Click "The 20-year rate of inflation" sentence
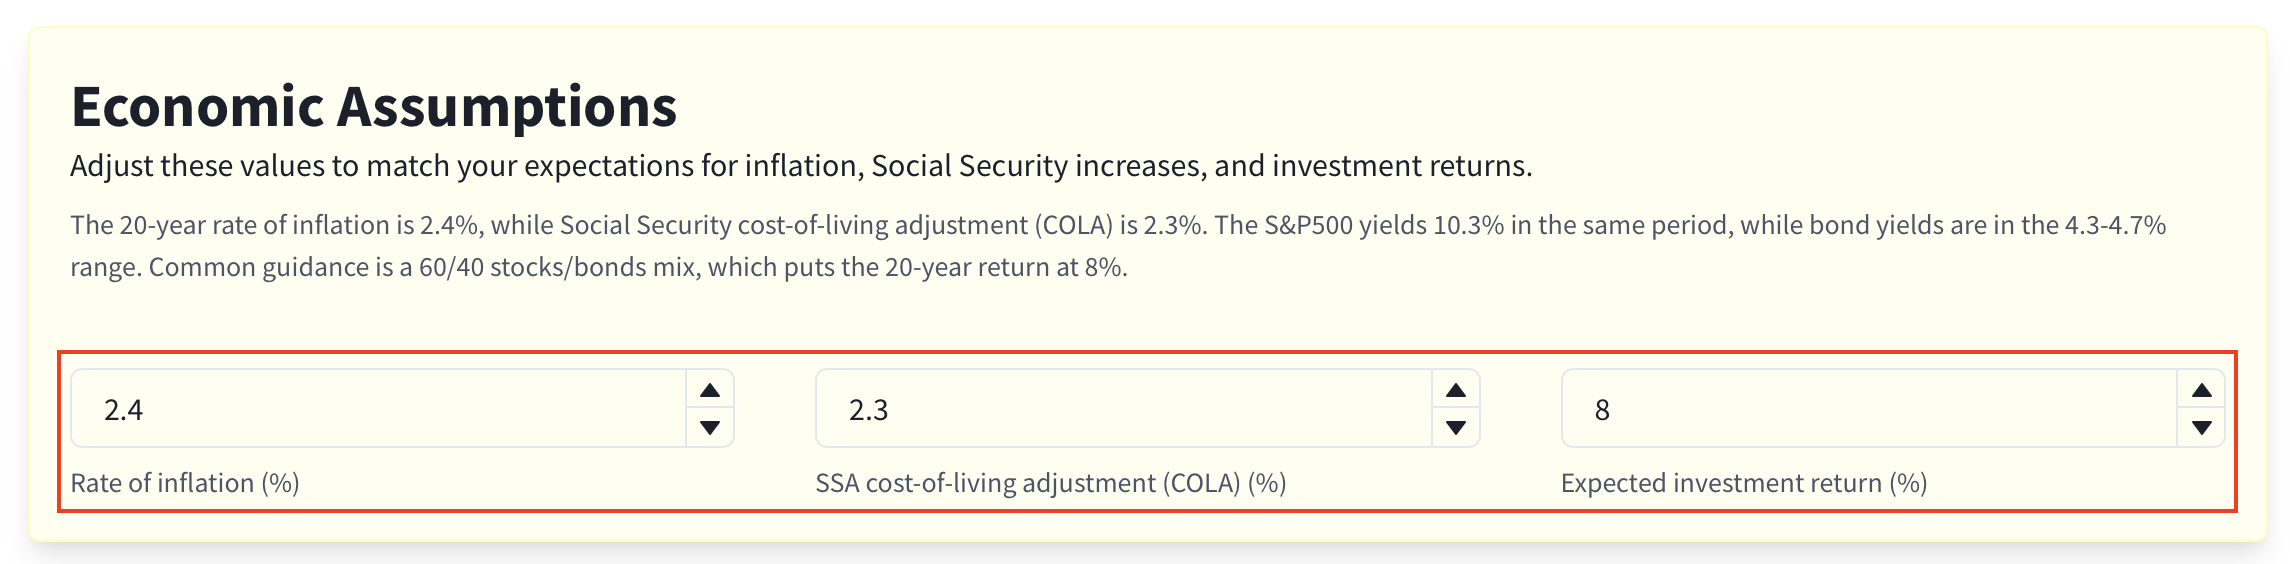Image resolution: width=2290 pixels, height=564 pixels. [240, 225]
